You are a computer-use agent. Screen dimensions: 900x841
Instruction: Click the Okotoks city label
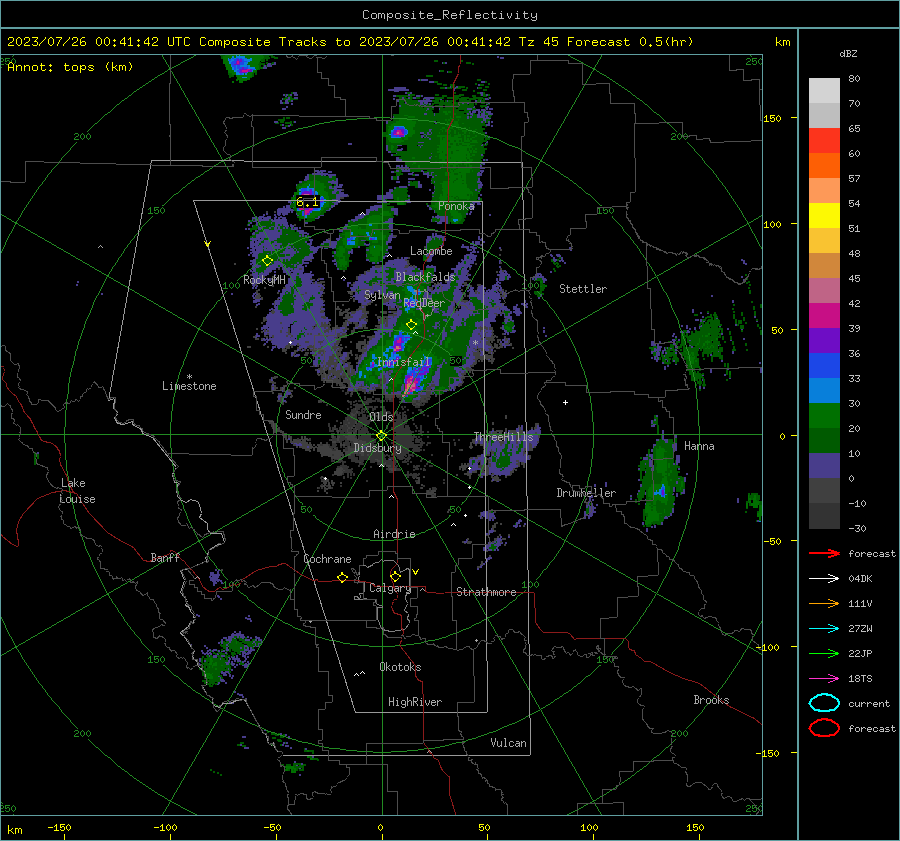[x=400, y=667]
